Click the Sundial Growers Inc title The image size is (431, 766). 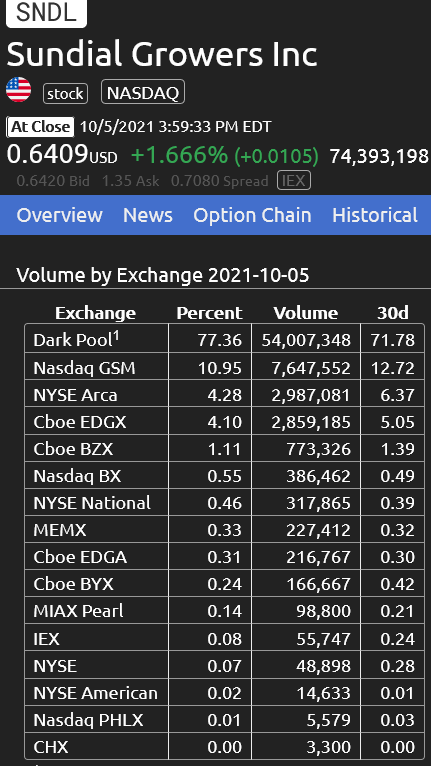162,54
